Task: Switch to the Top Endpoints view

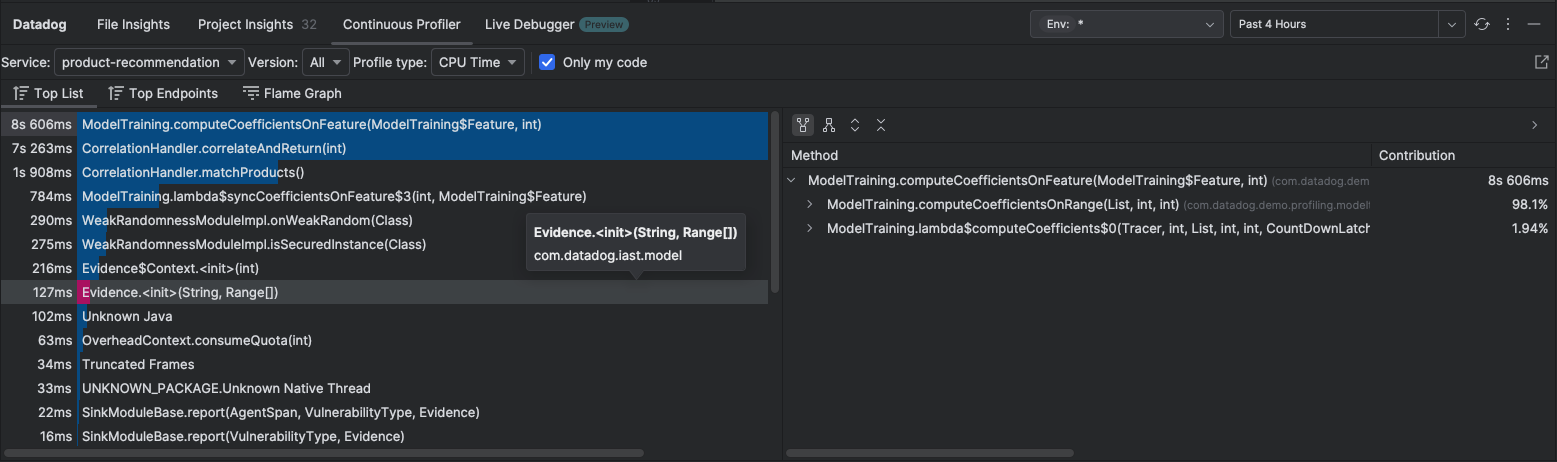Action: click(163, 93)
